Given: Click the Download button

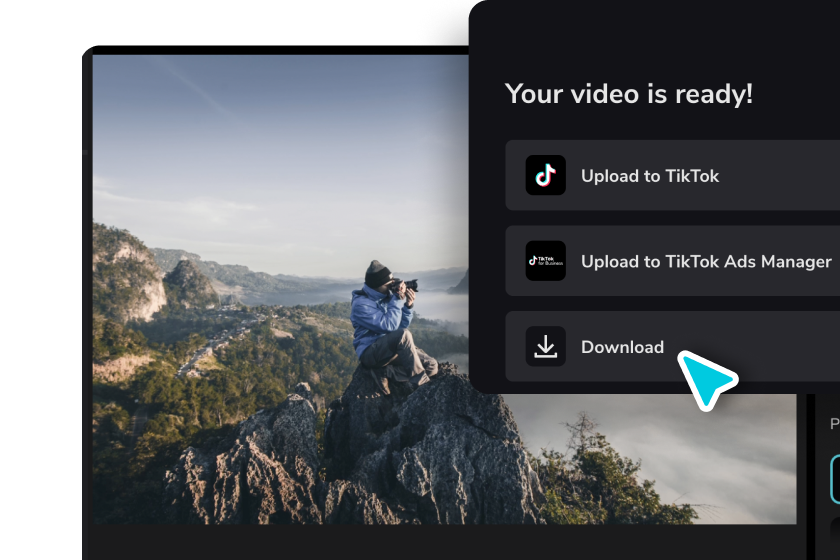Looking at the screenshot, I should pyautogui.click(x=672, y=346).
